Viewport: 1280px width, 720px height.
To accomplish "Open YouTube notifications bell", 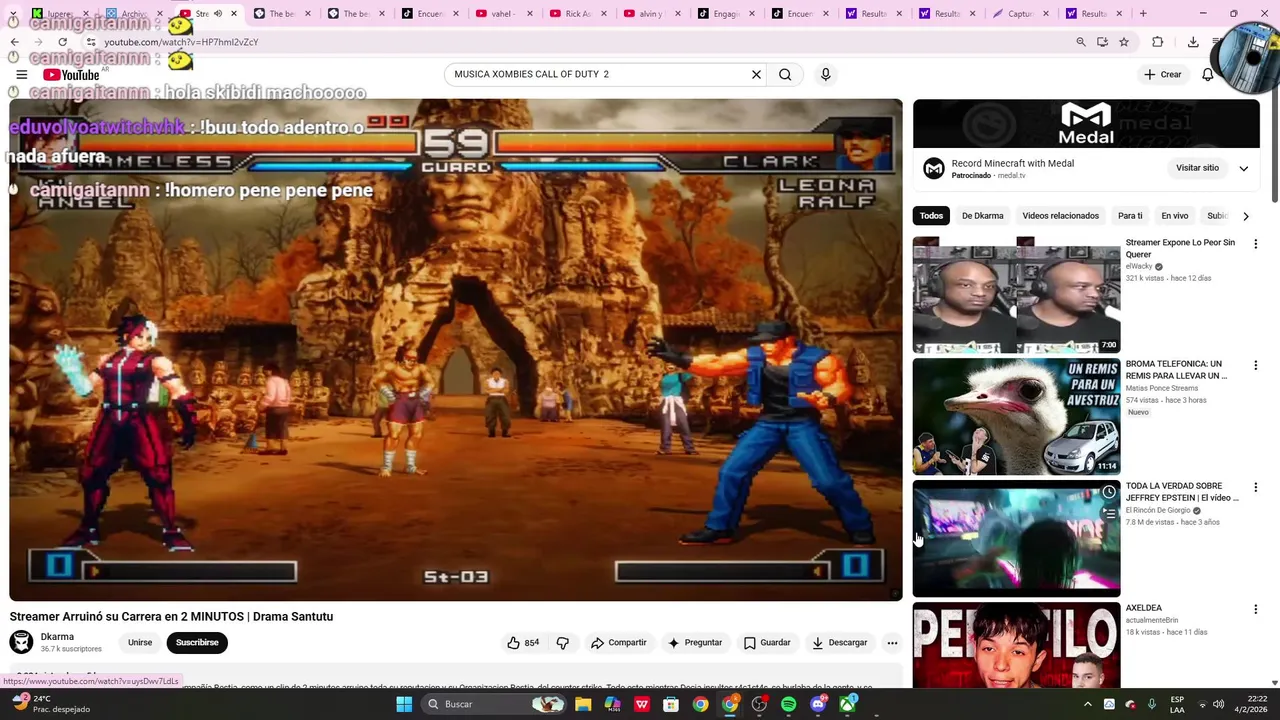I will pos(1207,74).
